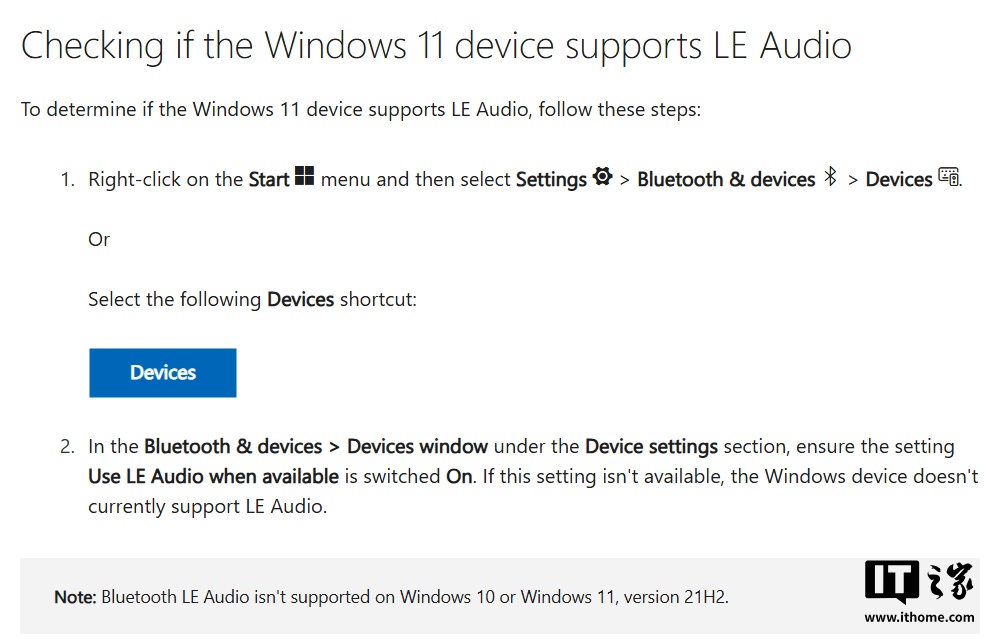Click the bold Settings text in step 1
The image size is (991, 644).
point(551,180)
